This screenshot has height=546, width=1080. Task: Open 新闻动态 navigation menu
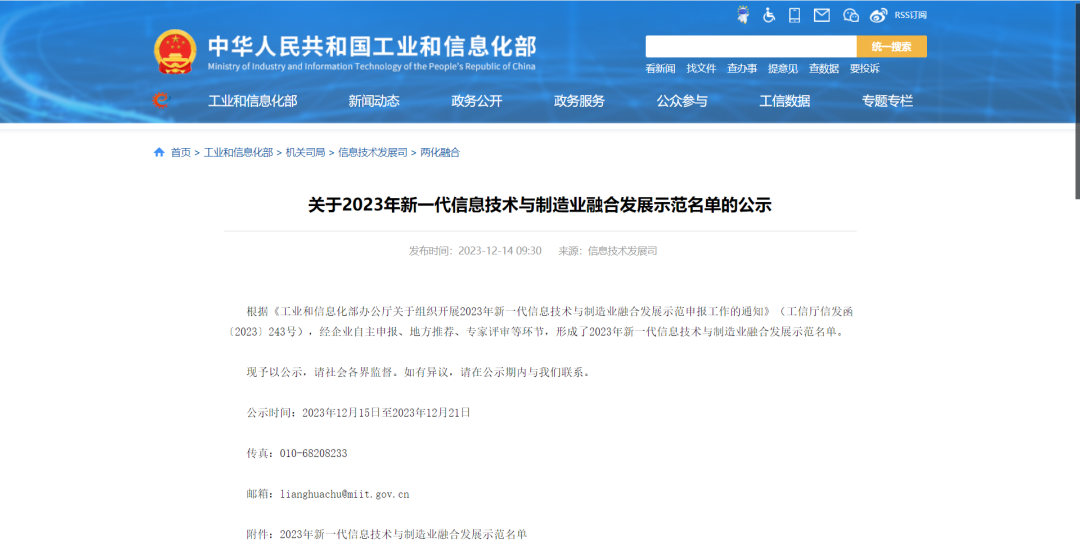pyautogui.click(x=373, y=101)
